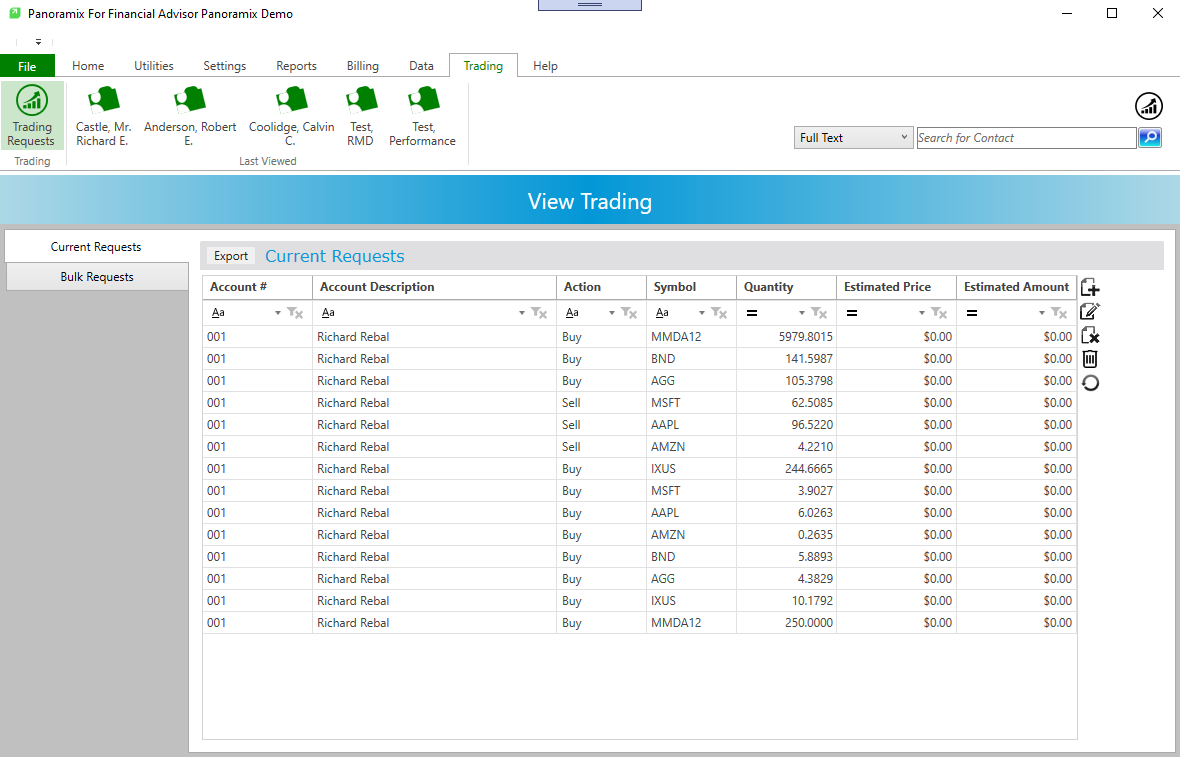
Task: Select the Sell AAPL row
Action: click(x=640, y=424)
